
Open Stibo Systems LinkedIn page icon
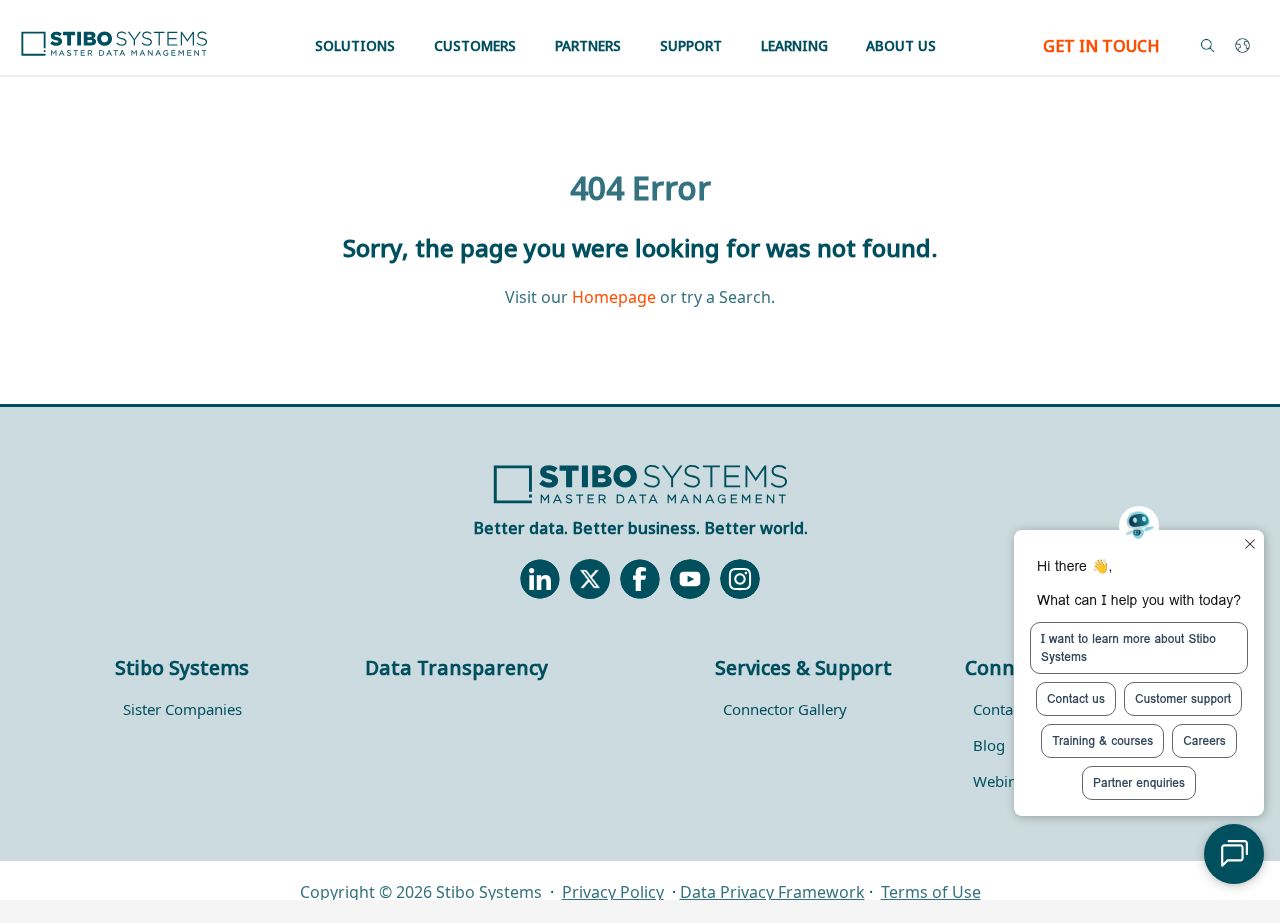click(540, 579)
